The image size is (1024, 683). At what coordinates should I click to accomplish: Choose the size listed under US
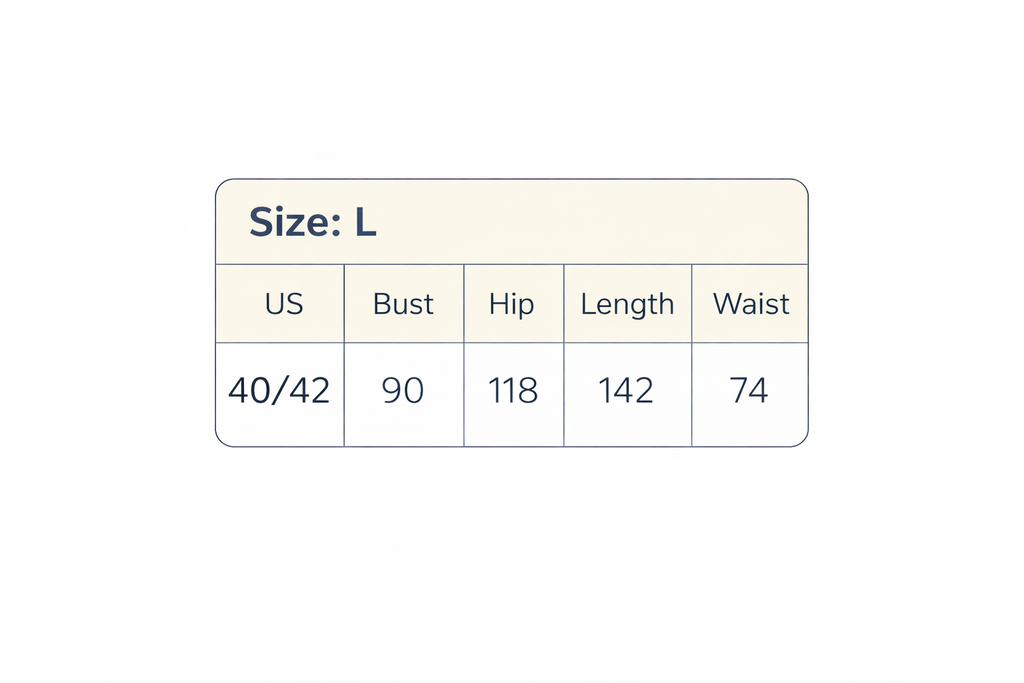[x=279, y=391]
